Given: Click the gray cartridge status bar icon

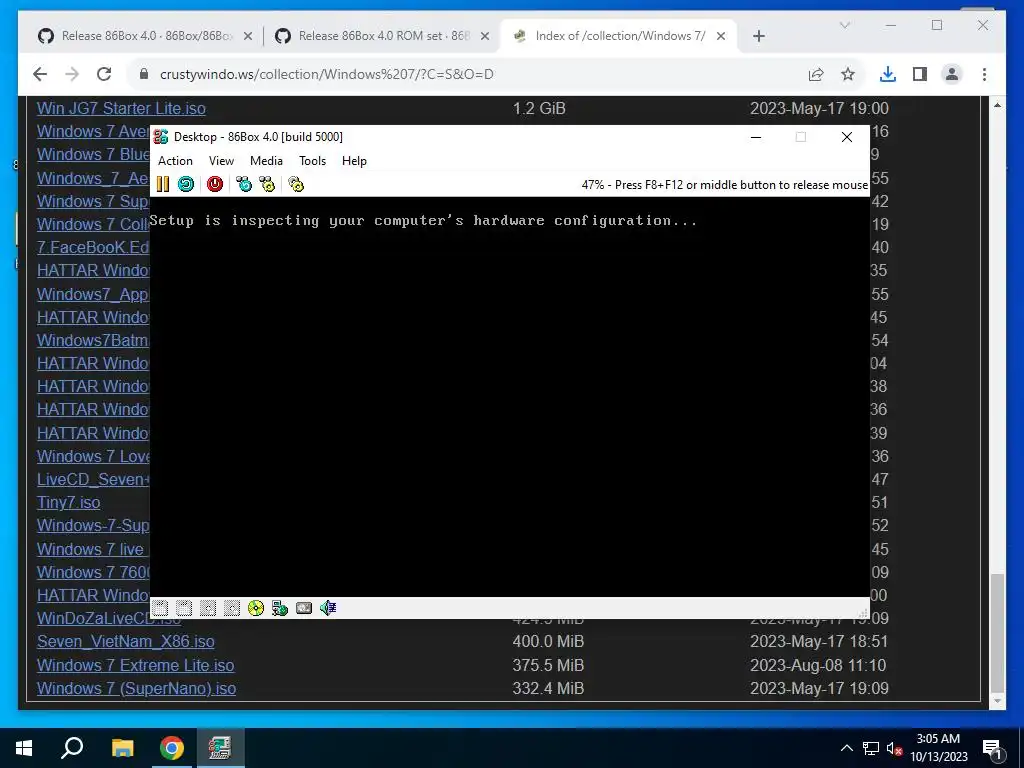Looking at the screenshot, I should [304, 608].
